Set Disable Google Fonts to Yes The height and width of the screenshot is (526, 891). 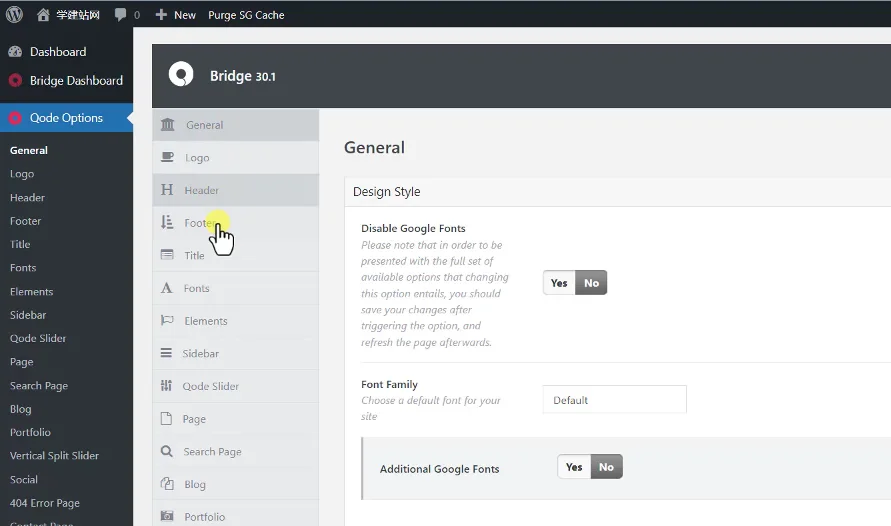tap(559, 283)
